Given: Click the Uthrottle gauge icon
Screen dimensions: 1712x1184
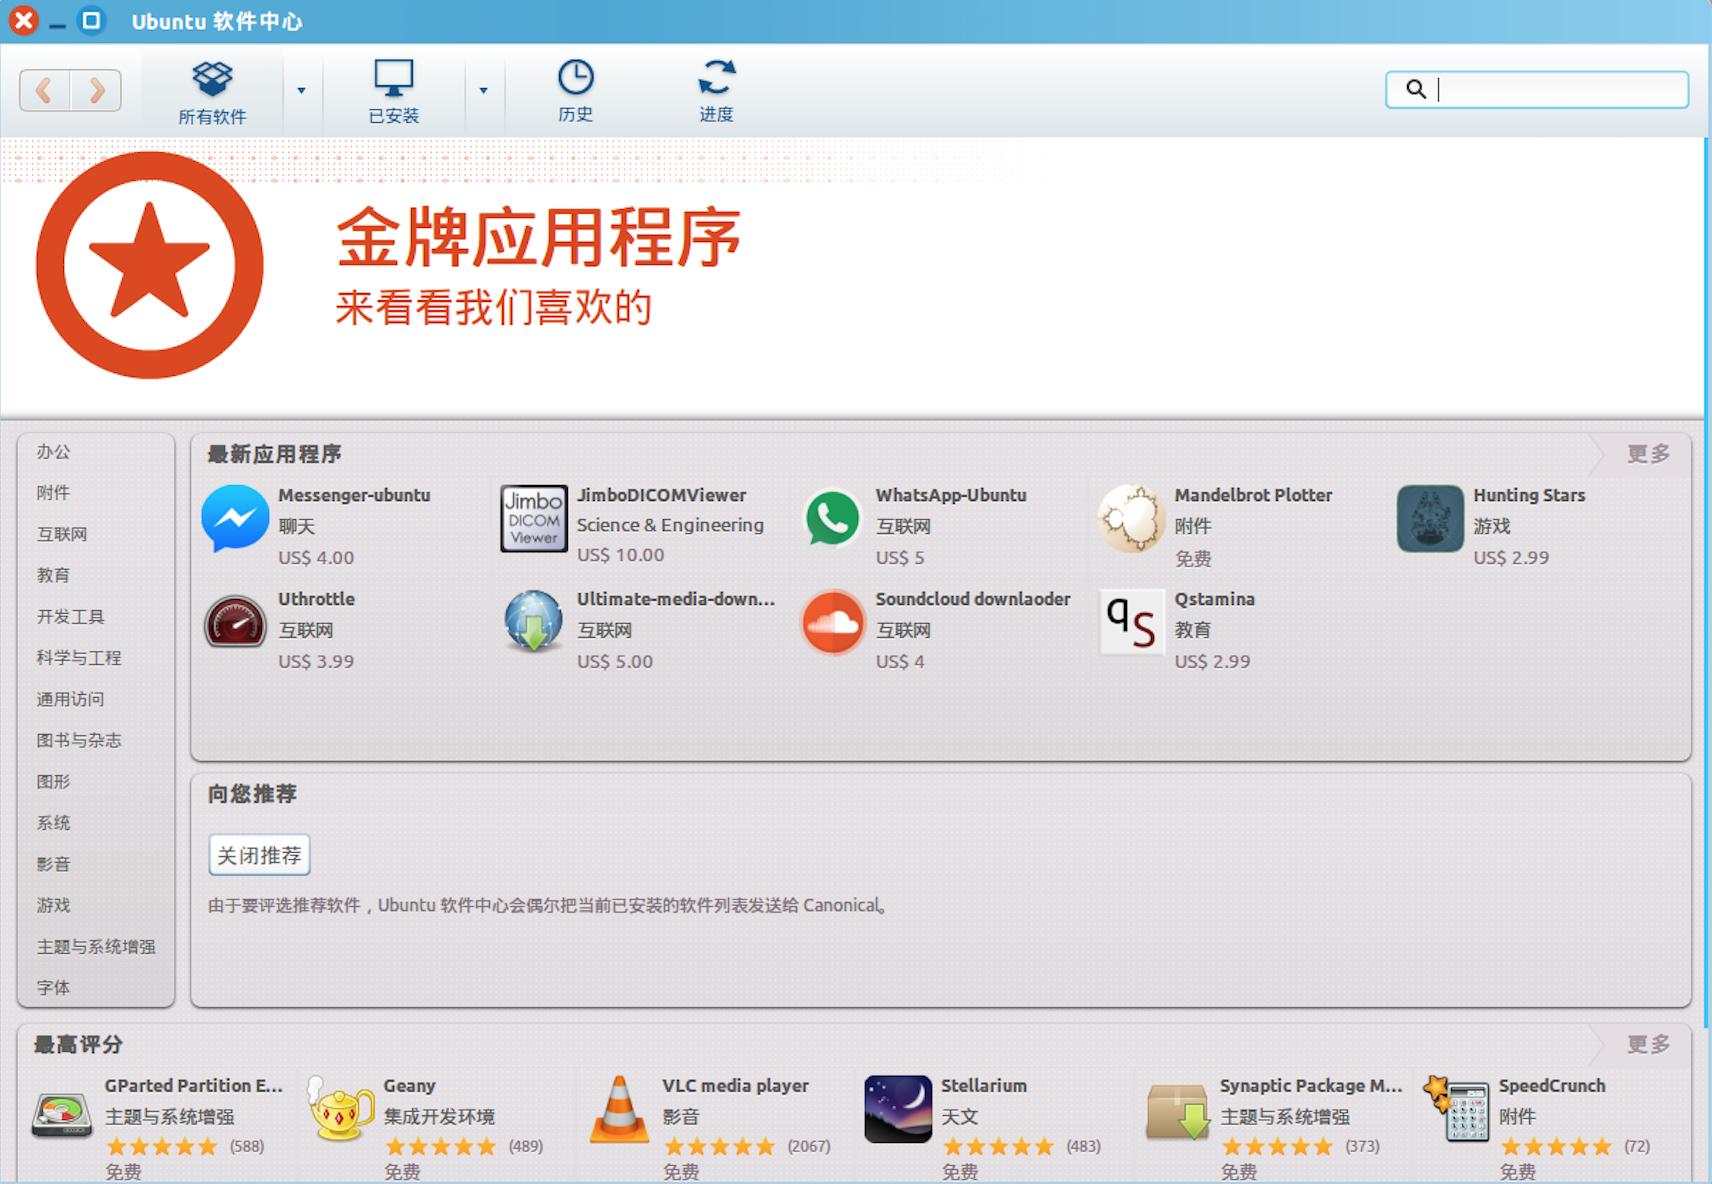Looking at the screenshot, I should pos(235,622).
